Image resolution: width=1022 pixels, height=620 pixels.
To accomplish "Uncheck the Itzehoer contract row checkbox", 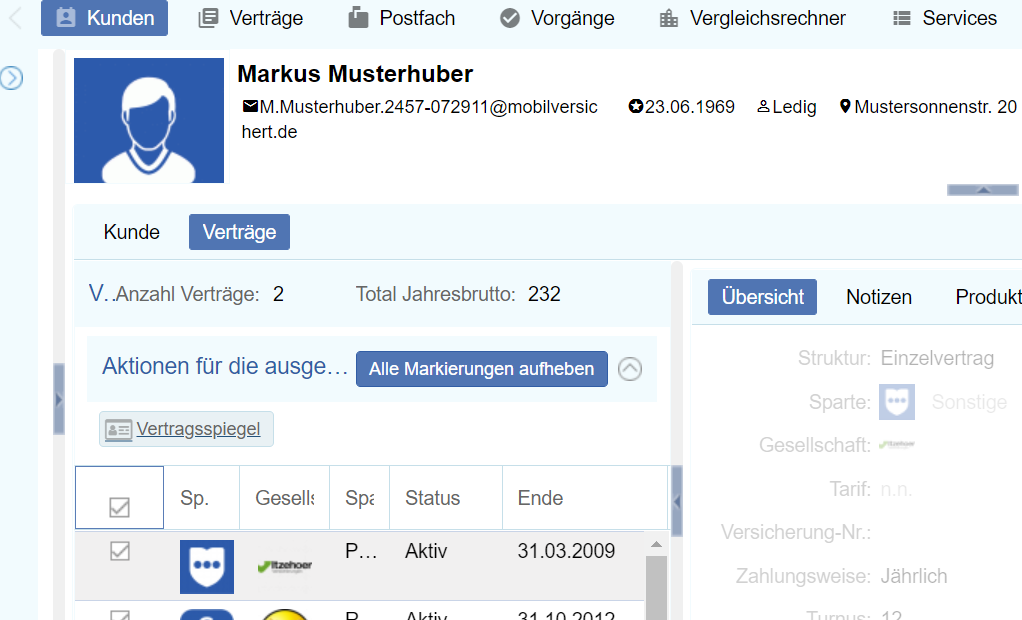I will [x=119, y=551].
